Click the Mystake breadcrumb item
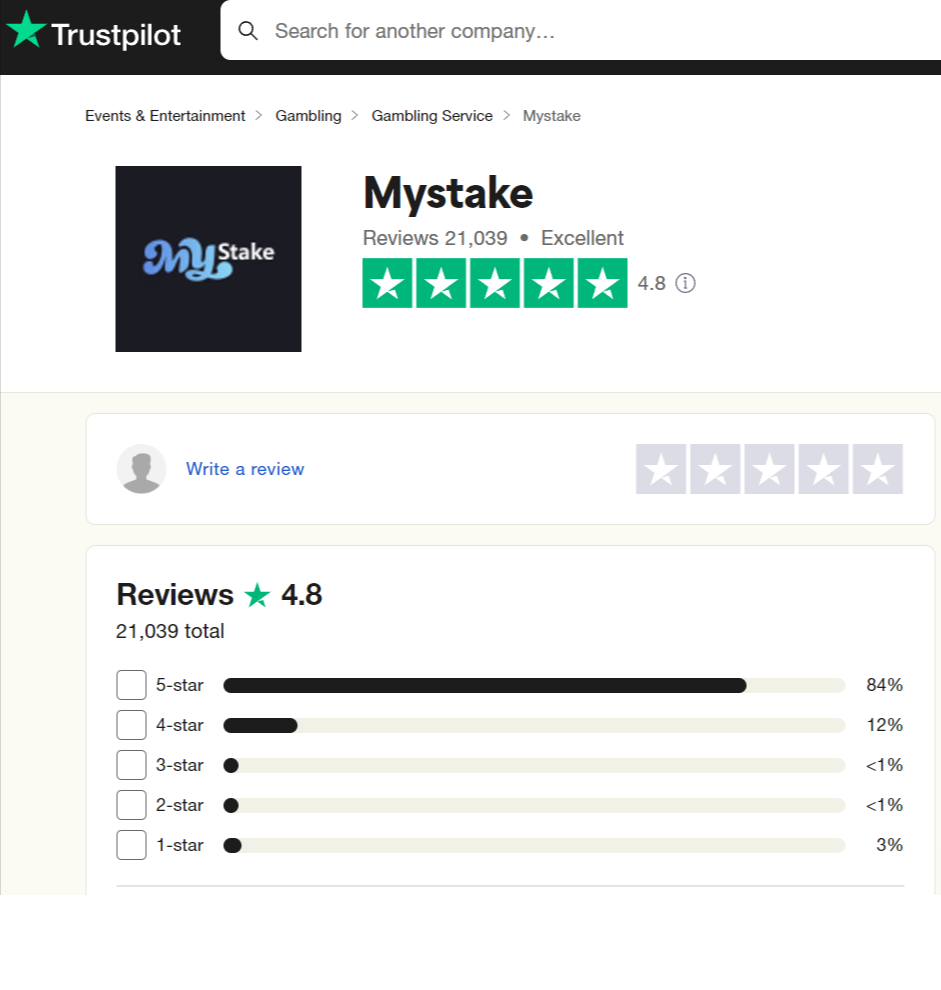 [551, 115]
